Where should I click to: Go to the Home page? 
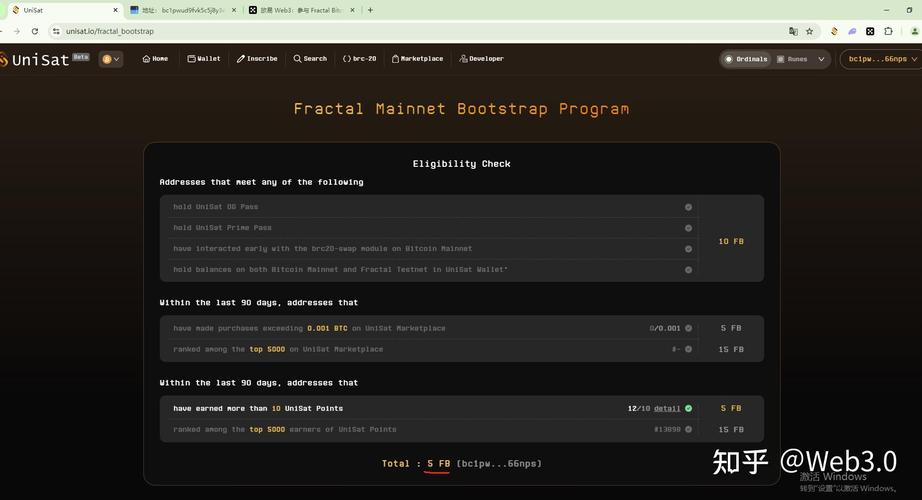pyautogui.click(x=155, y=59)
